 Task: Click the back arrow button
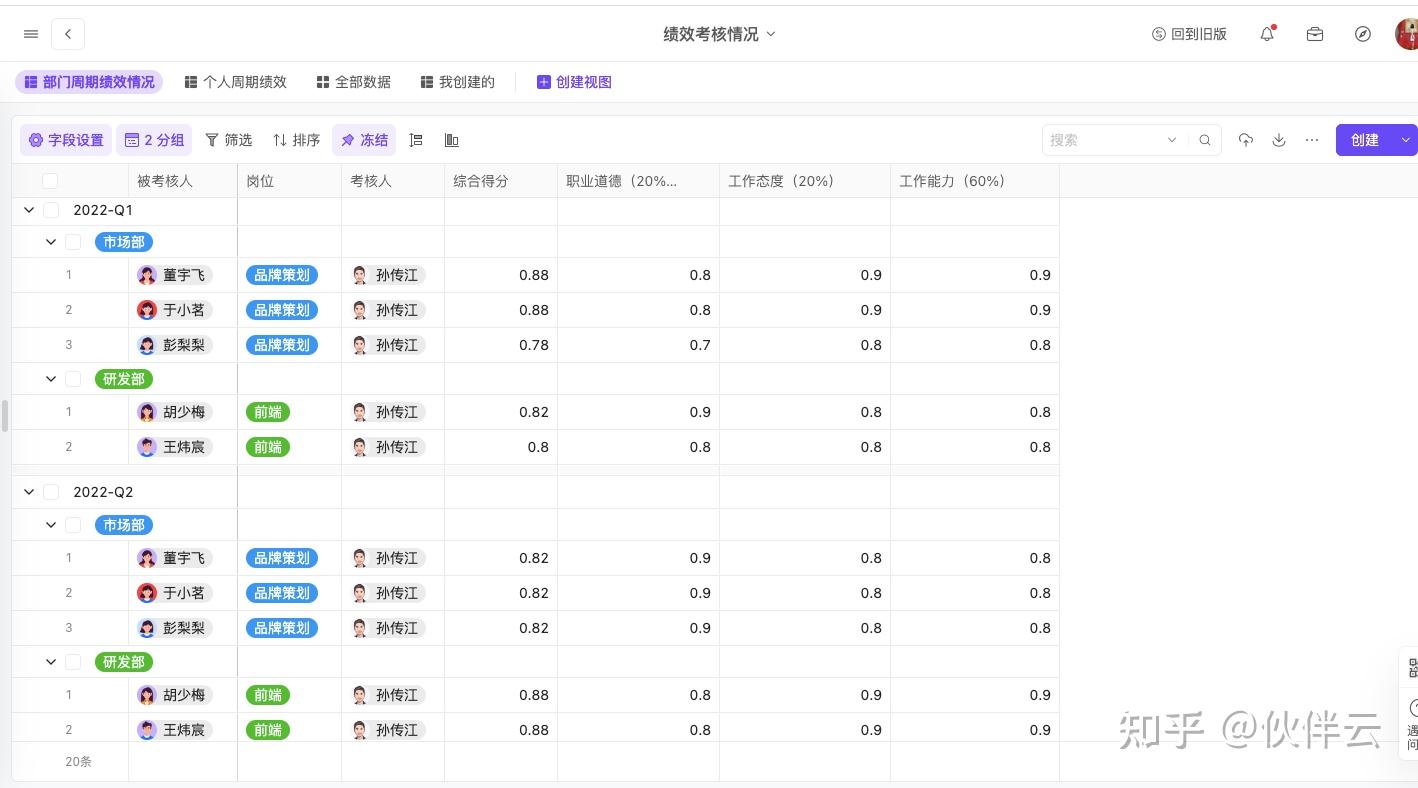click(68, 34)
